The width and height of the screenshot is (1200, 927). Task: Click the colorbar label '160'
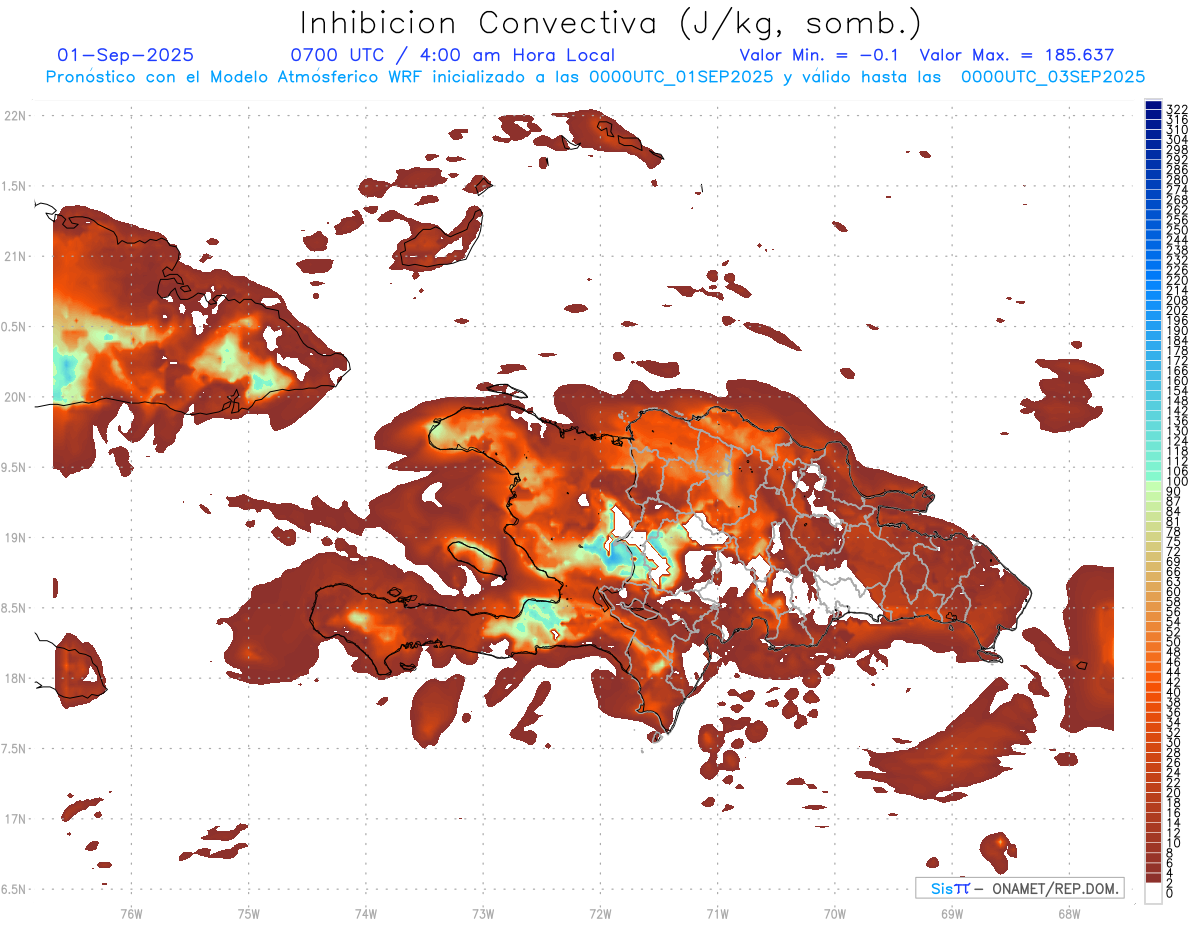(x=1177, y=380)
